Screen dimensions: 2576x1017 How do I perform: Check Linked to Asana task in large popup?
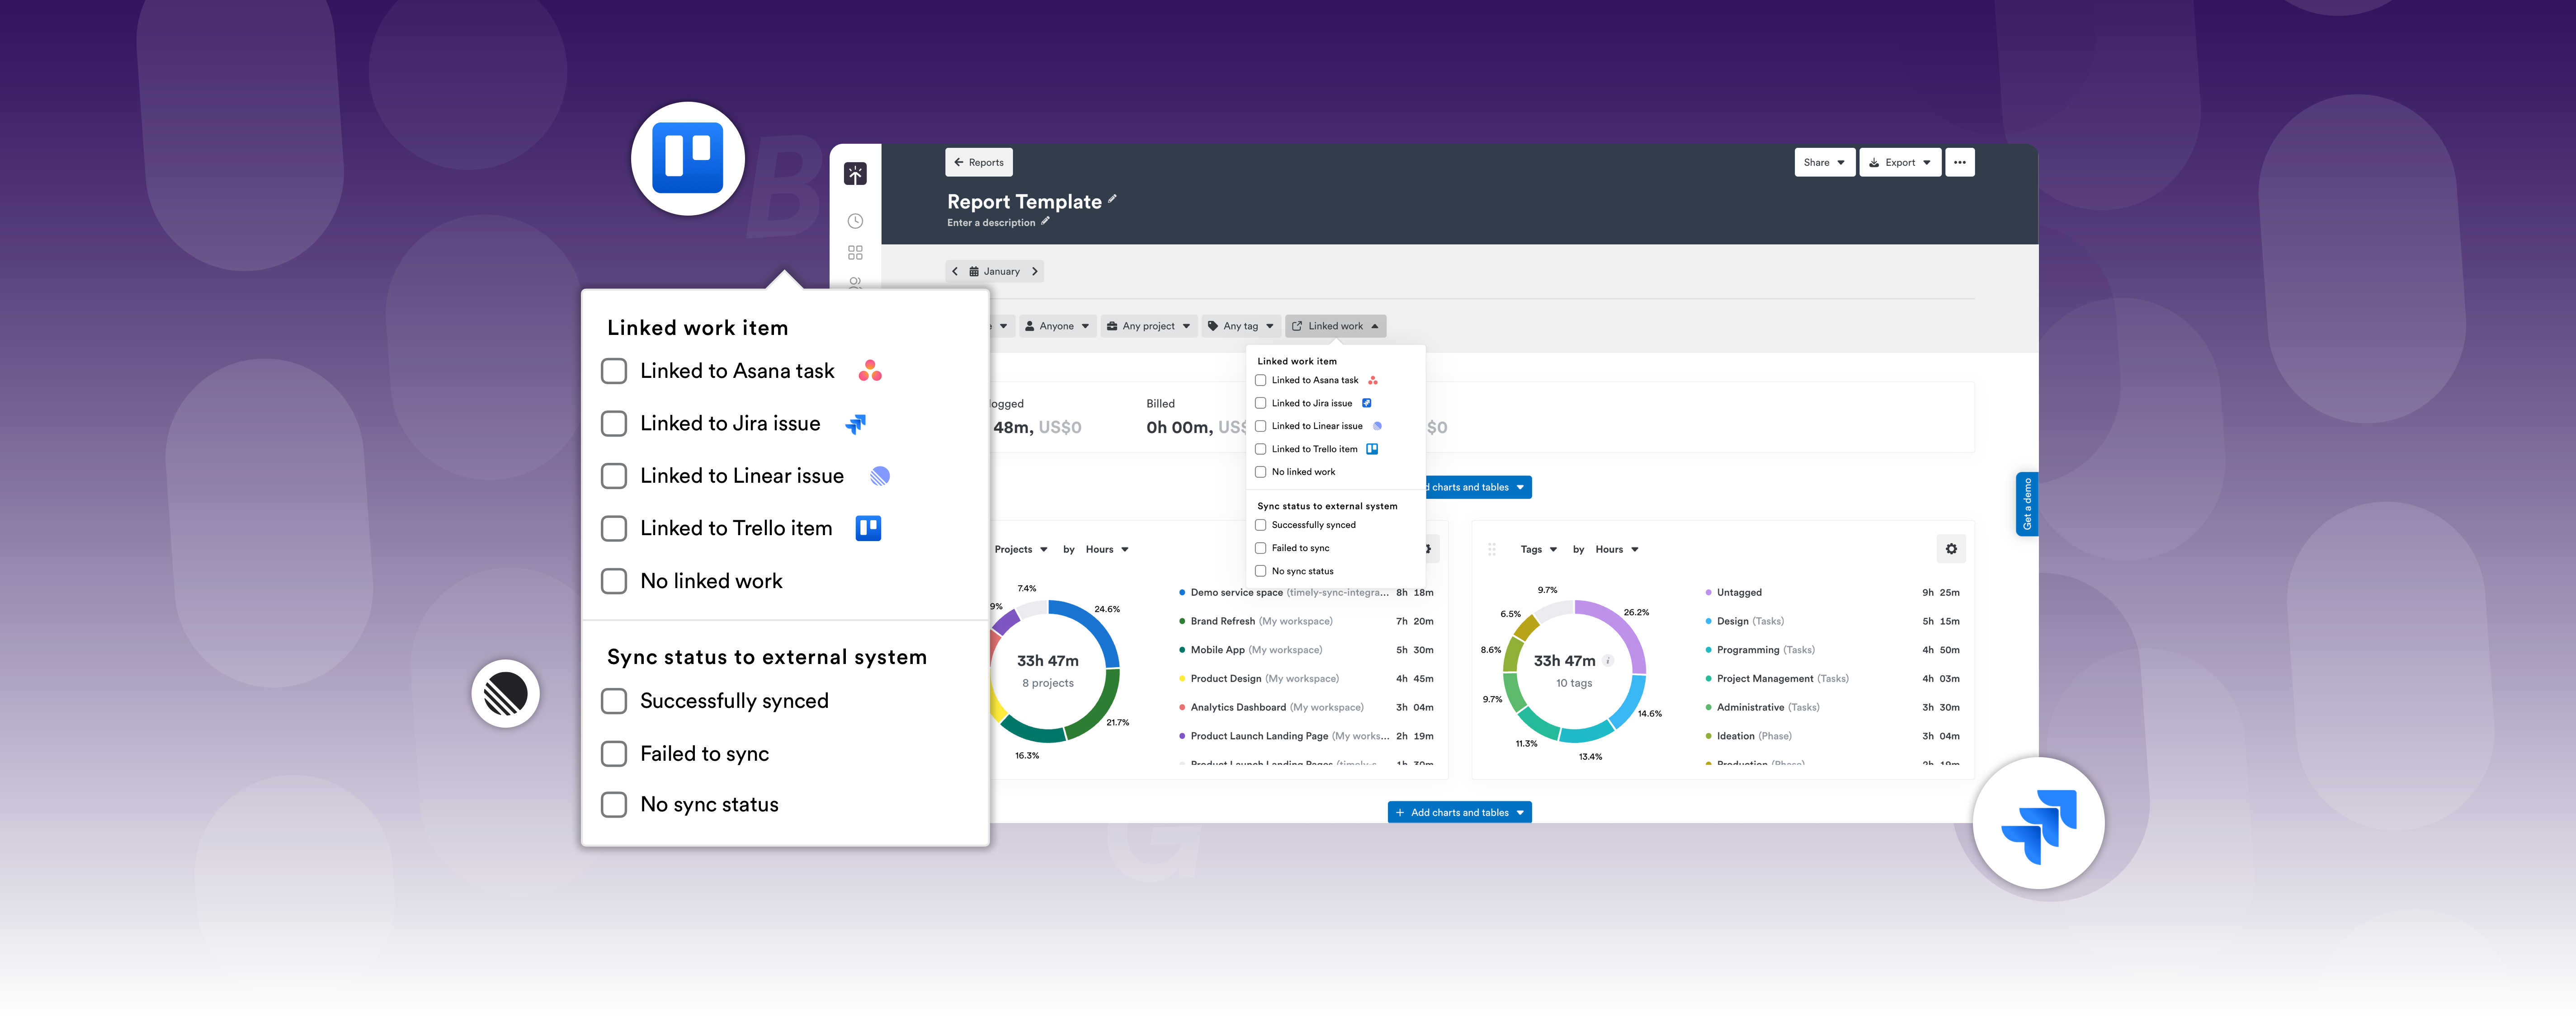coord(614,371)
